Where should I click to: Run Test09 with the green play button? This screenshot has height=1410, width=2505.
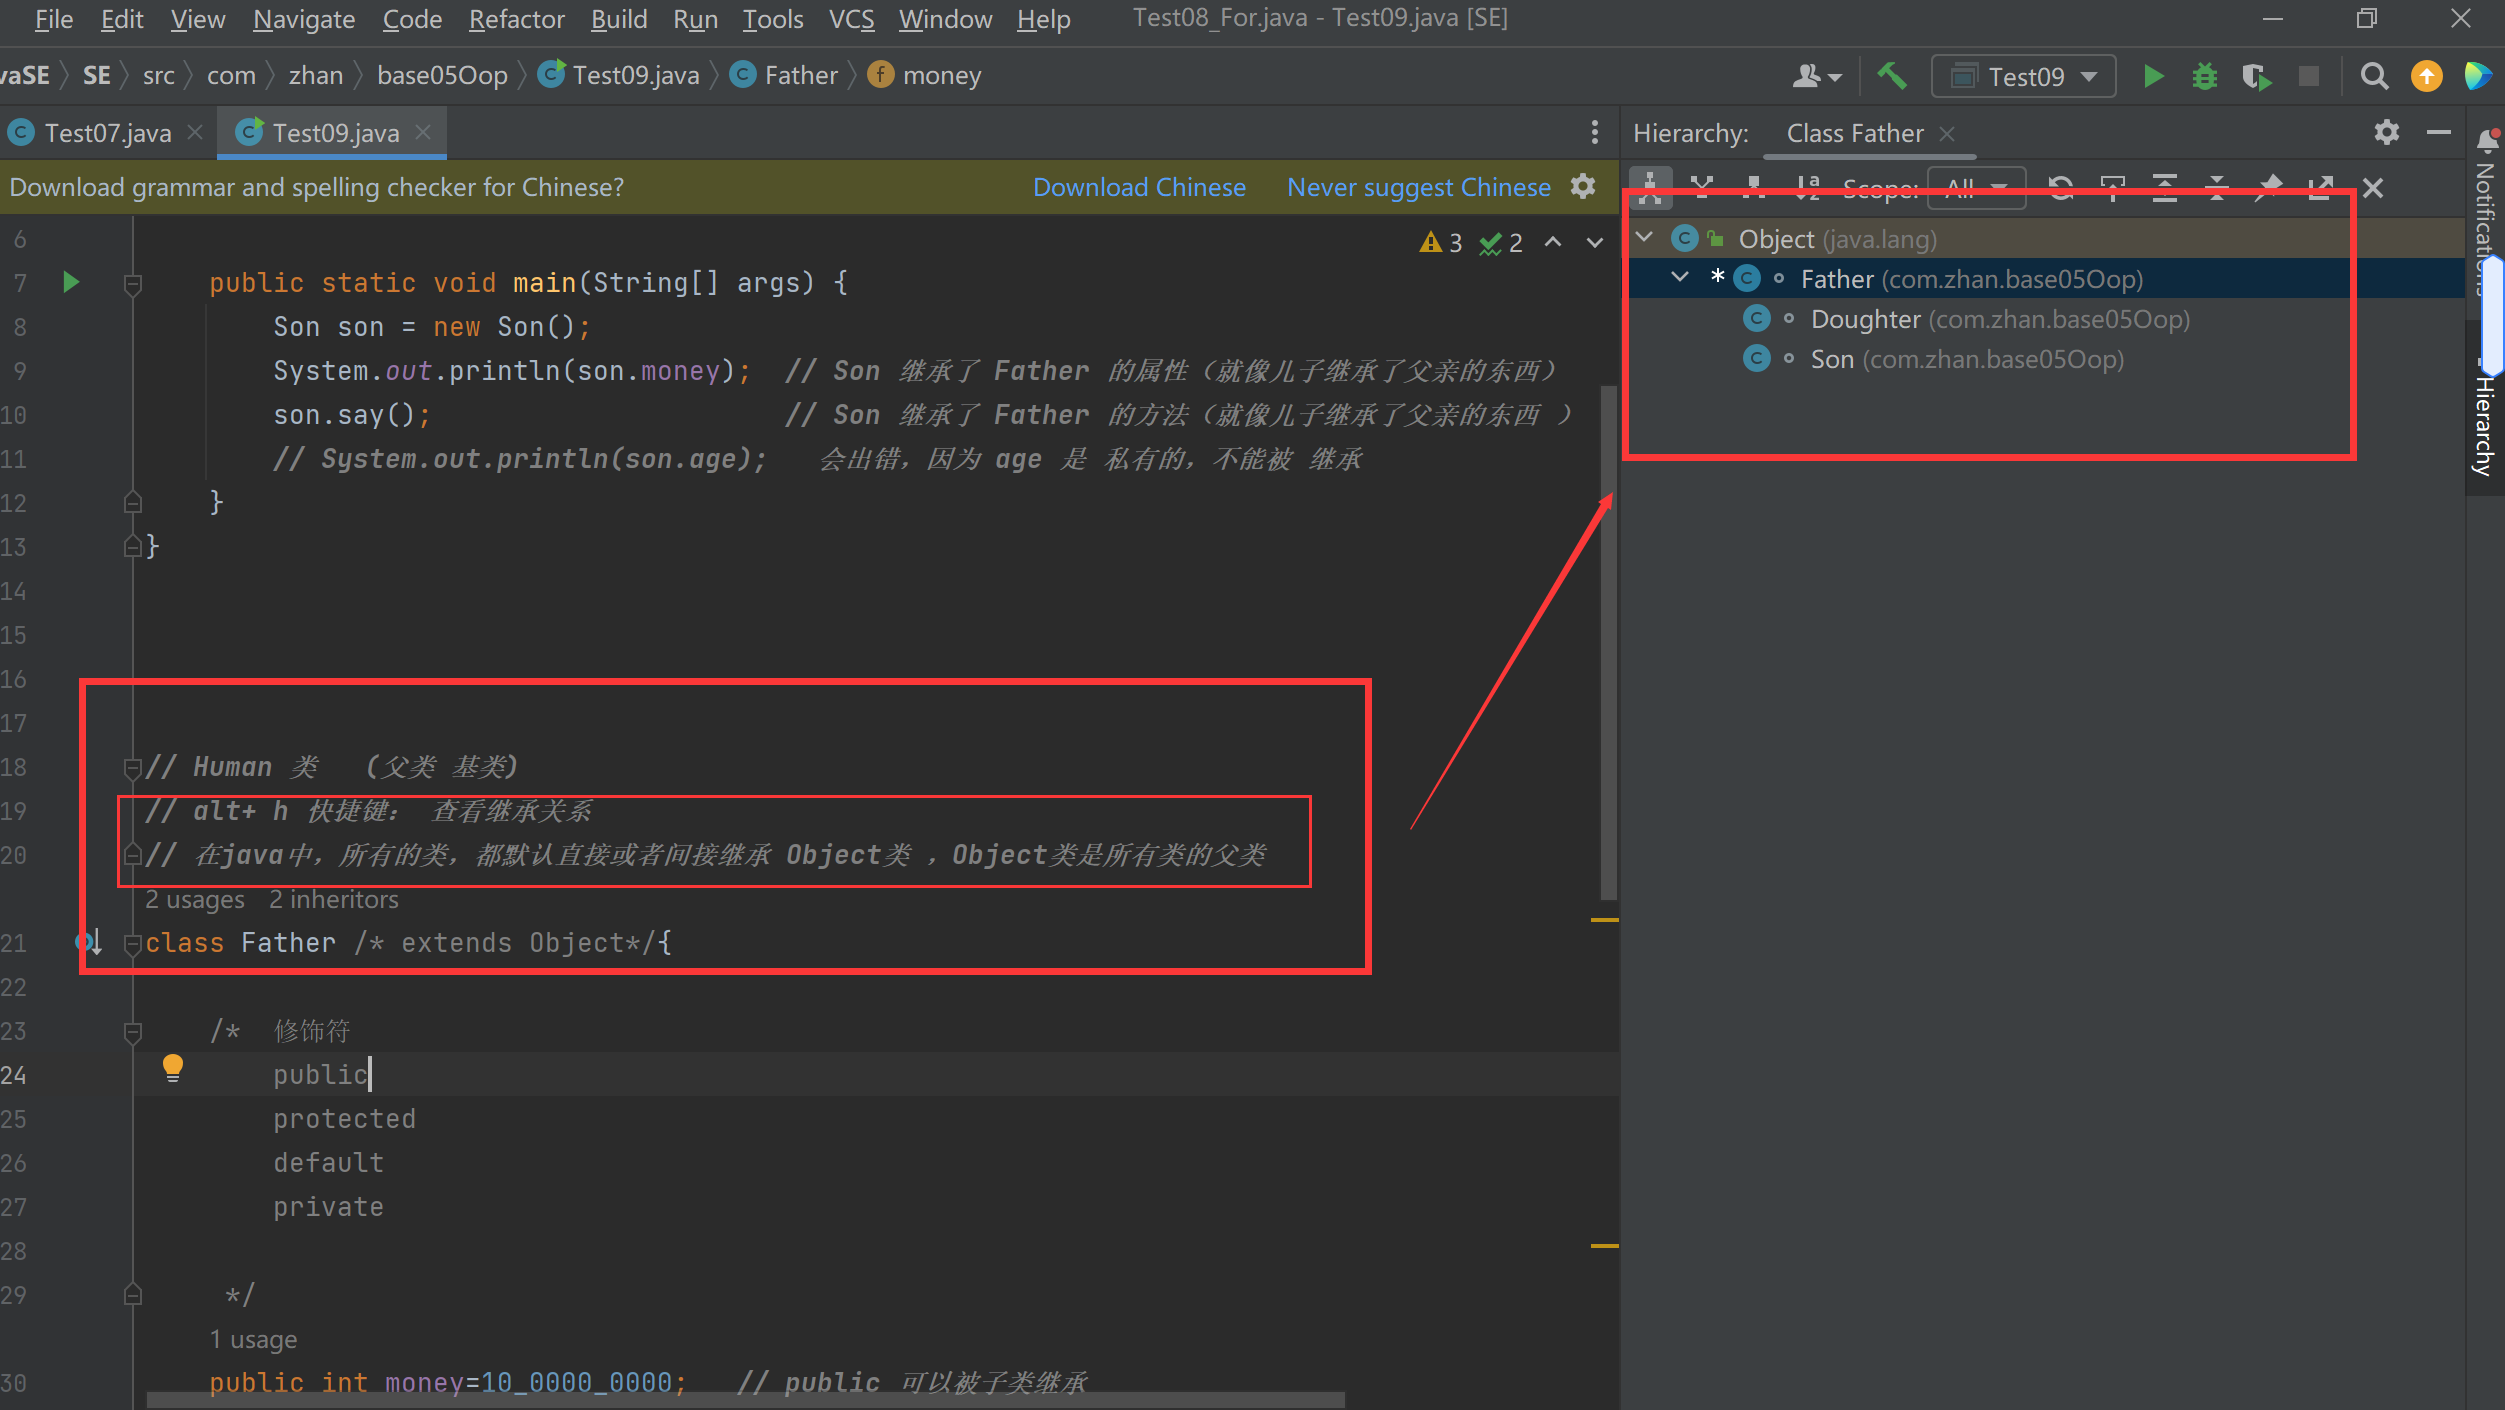point(2153,76)
